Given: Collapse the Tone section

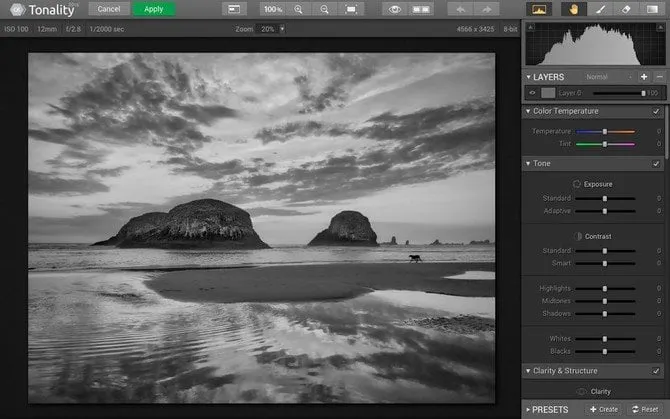Looking at the screenshot, I should (x=528, y=163).
